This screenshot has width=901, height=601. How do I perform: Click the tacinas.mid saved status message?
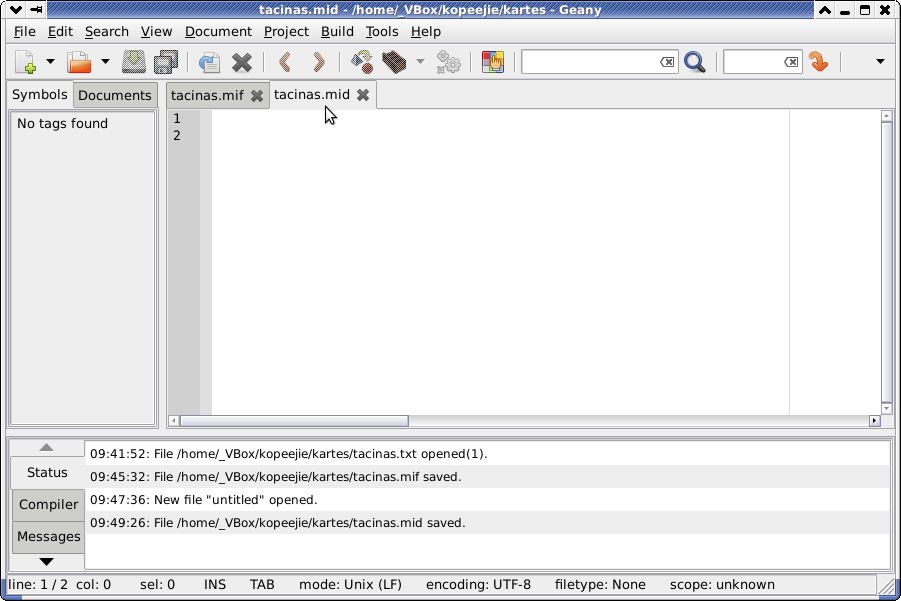[487, 523]
